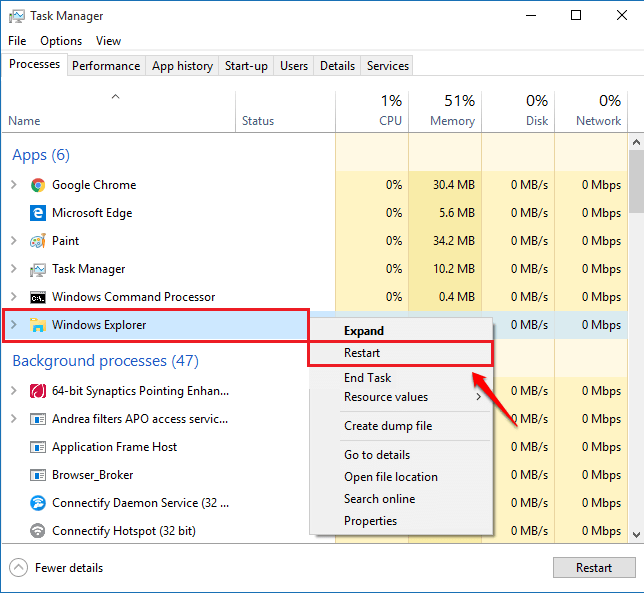
Task: Click the Windows Command Processor icon
Action: point(38,297)
